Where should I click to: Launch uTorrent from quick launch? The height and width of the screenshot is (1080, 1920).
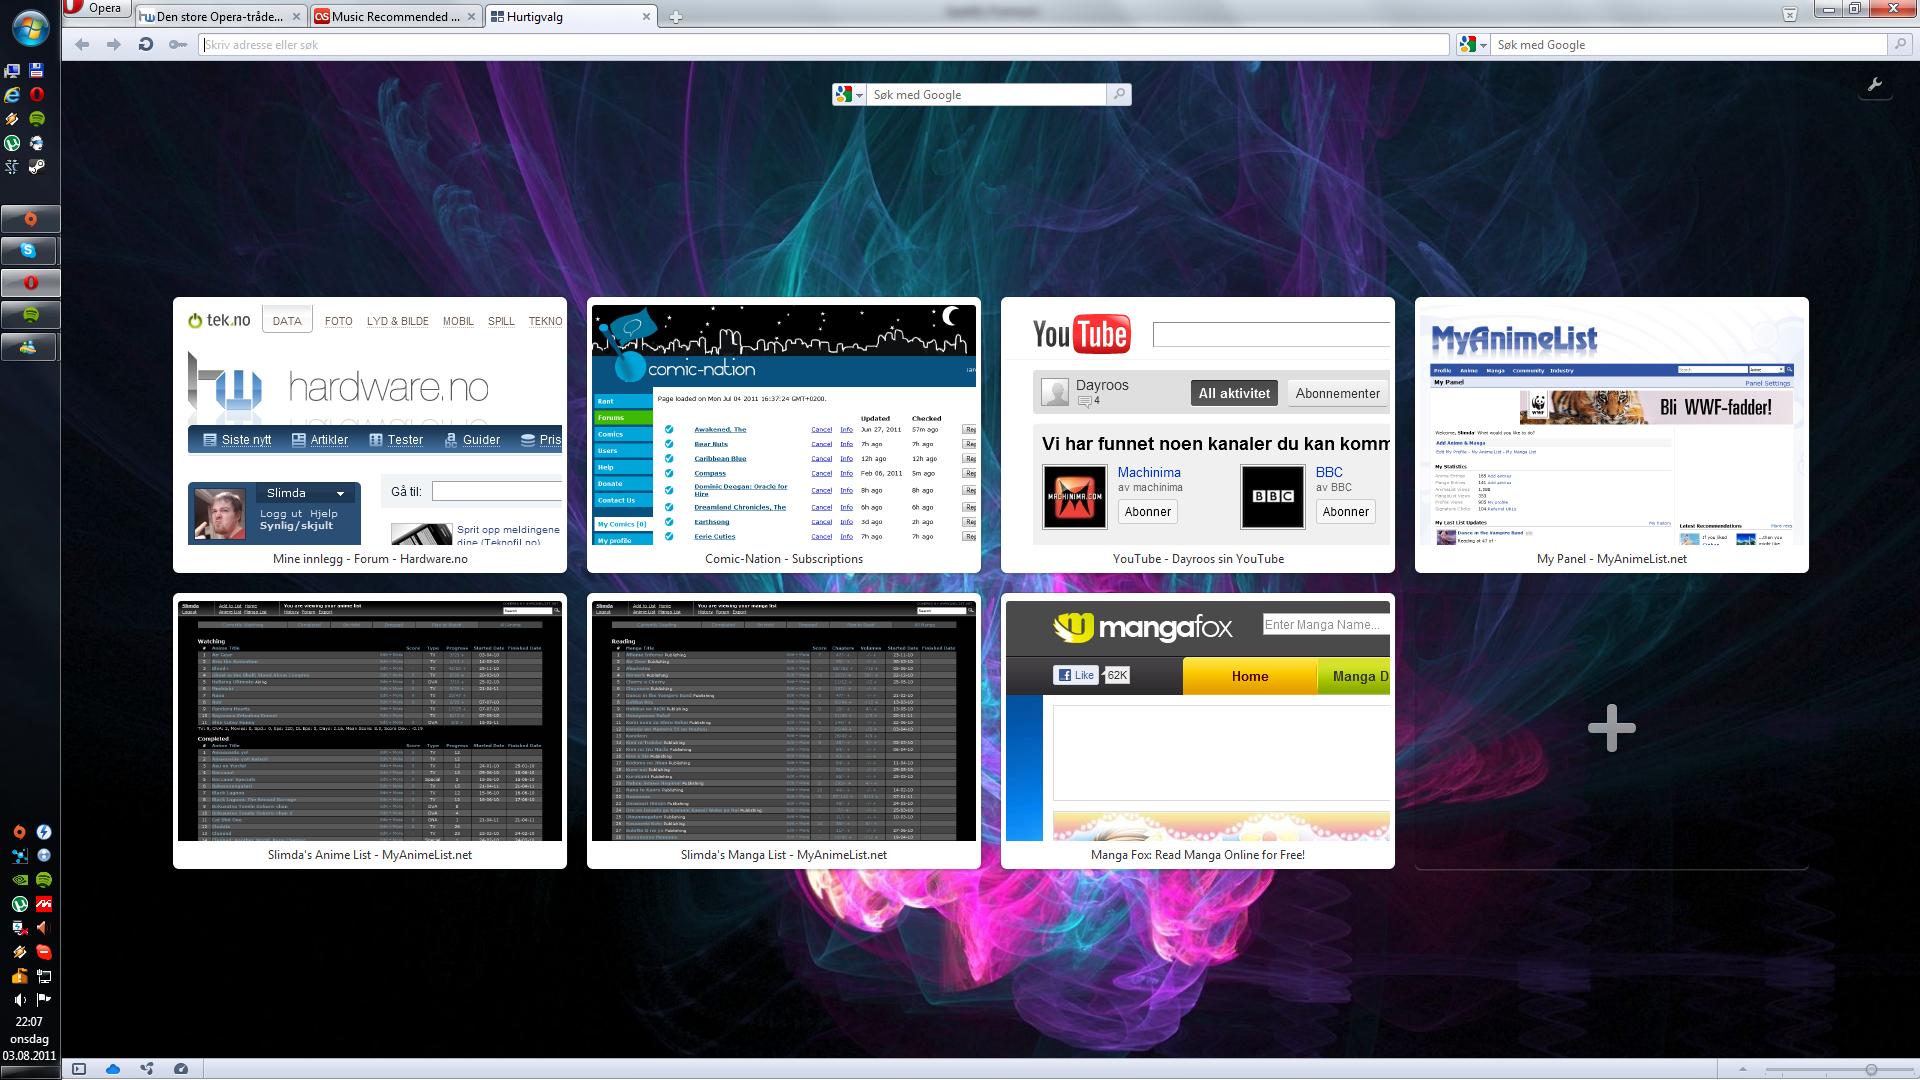pos(12,143)
